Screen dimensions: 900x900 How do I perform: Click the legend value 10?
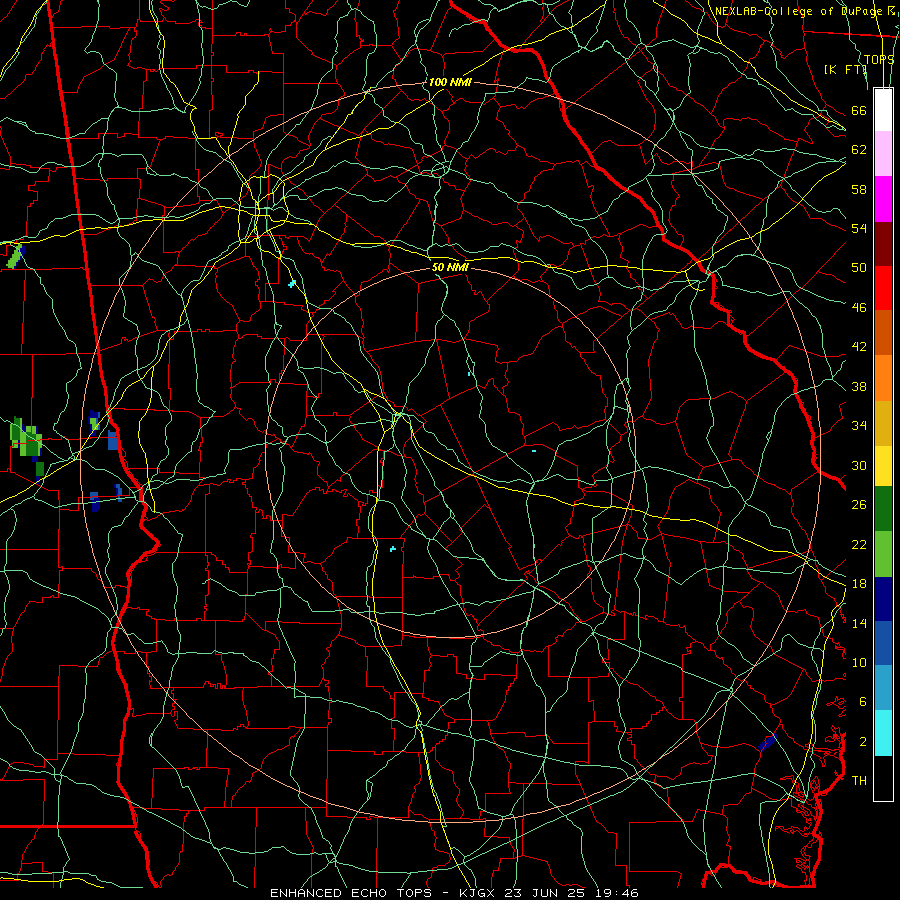point(859,662)
